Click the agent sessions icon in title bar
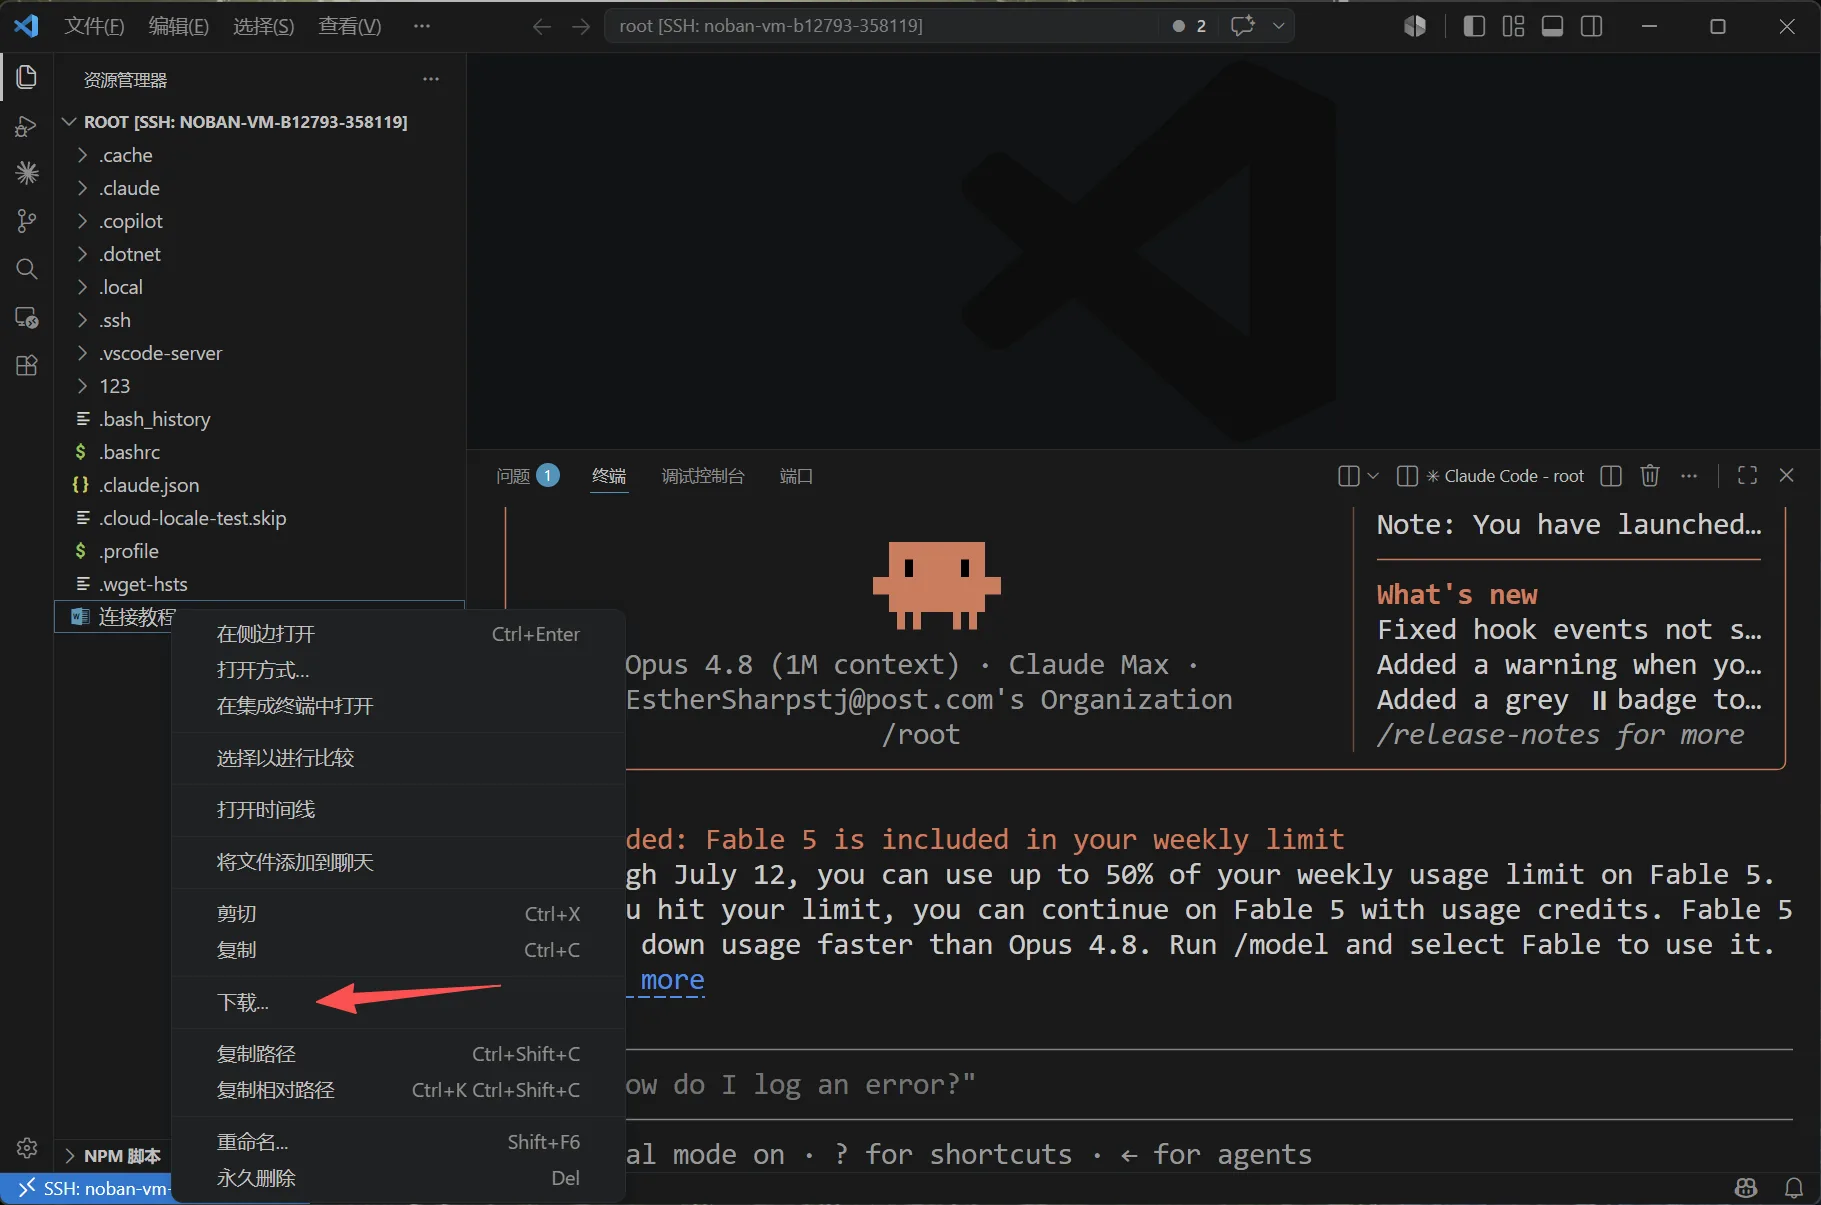Screen dimensions: 1821x1205 [x=1415, y=26]
